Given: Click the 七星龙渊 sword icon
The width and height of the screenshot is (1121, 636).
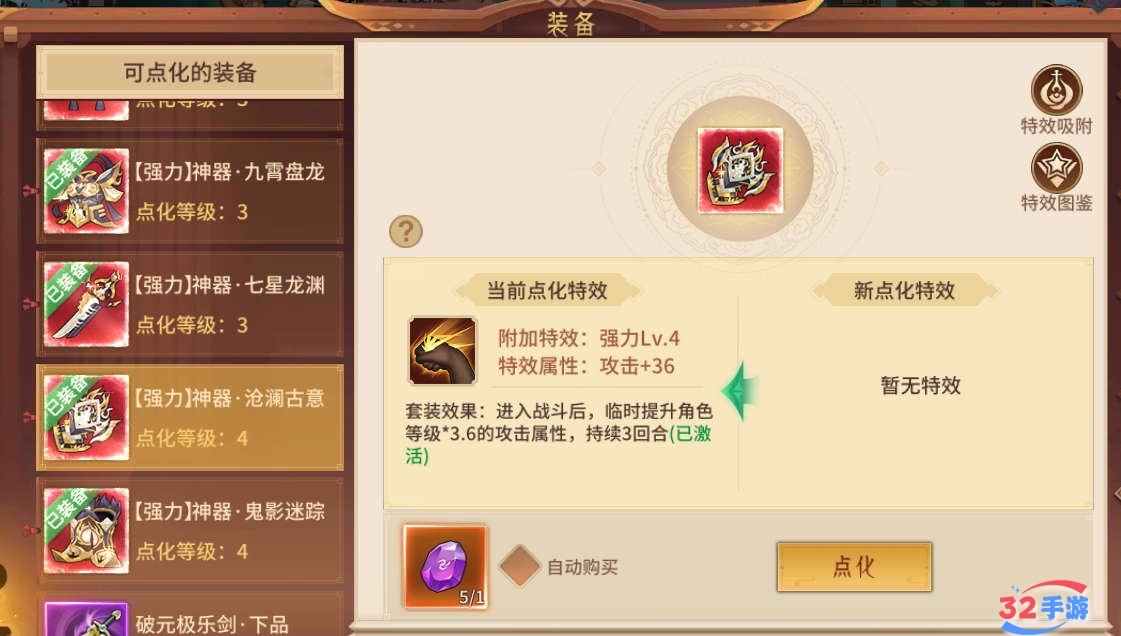Looking at the screenshot, I should [86, 304].
